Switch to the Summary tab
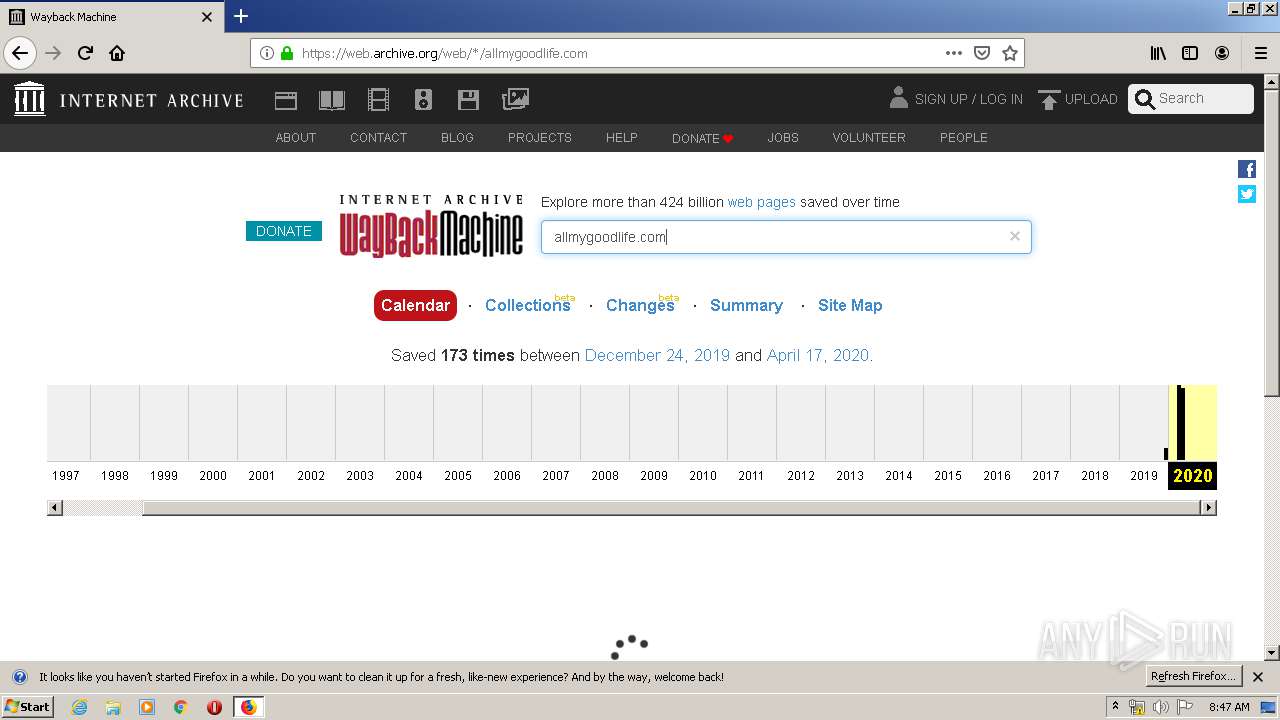1280x720 pixels. (x=746, y=305)
